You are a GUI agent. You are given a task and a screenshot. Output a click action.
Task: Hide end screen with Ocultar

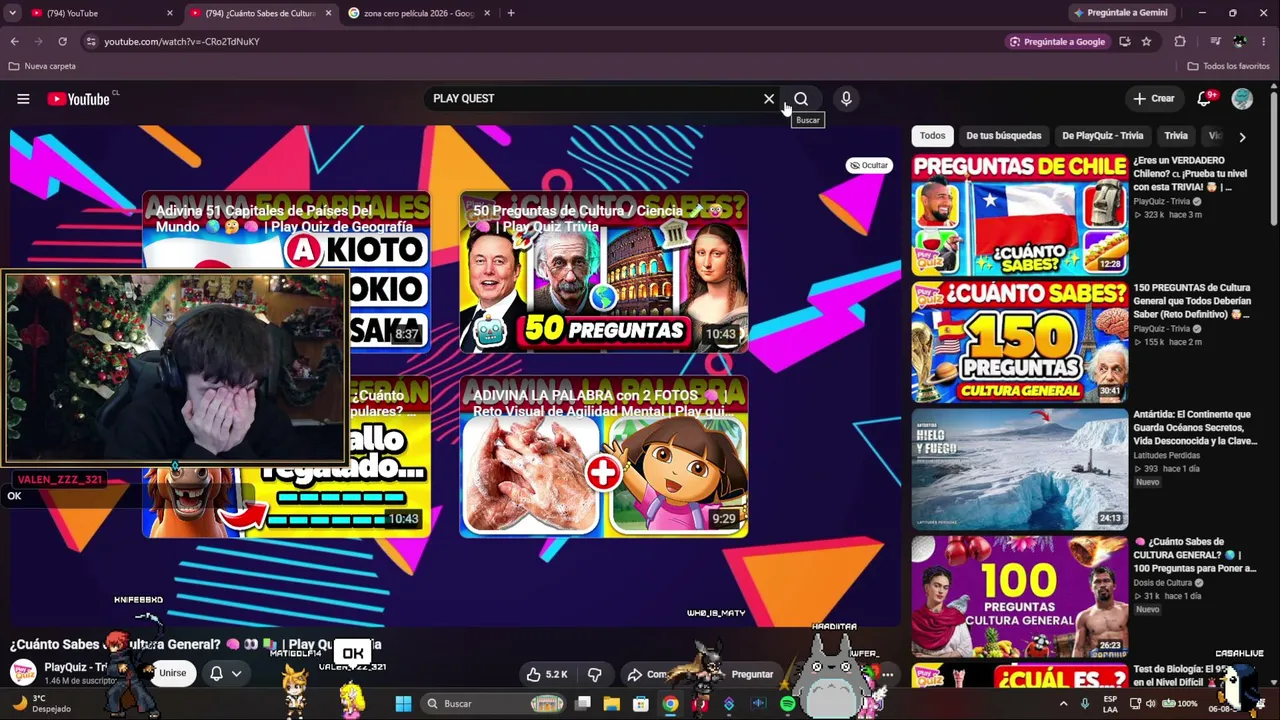coord(868,165)
